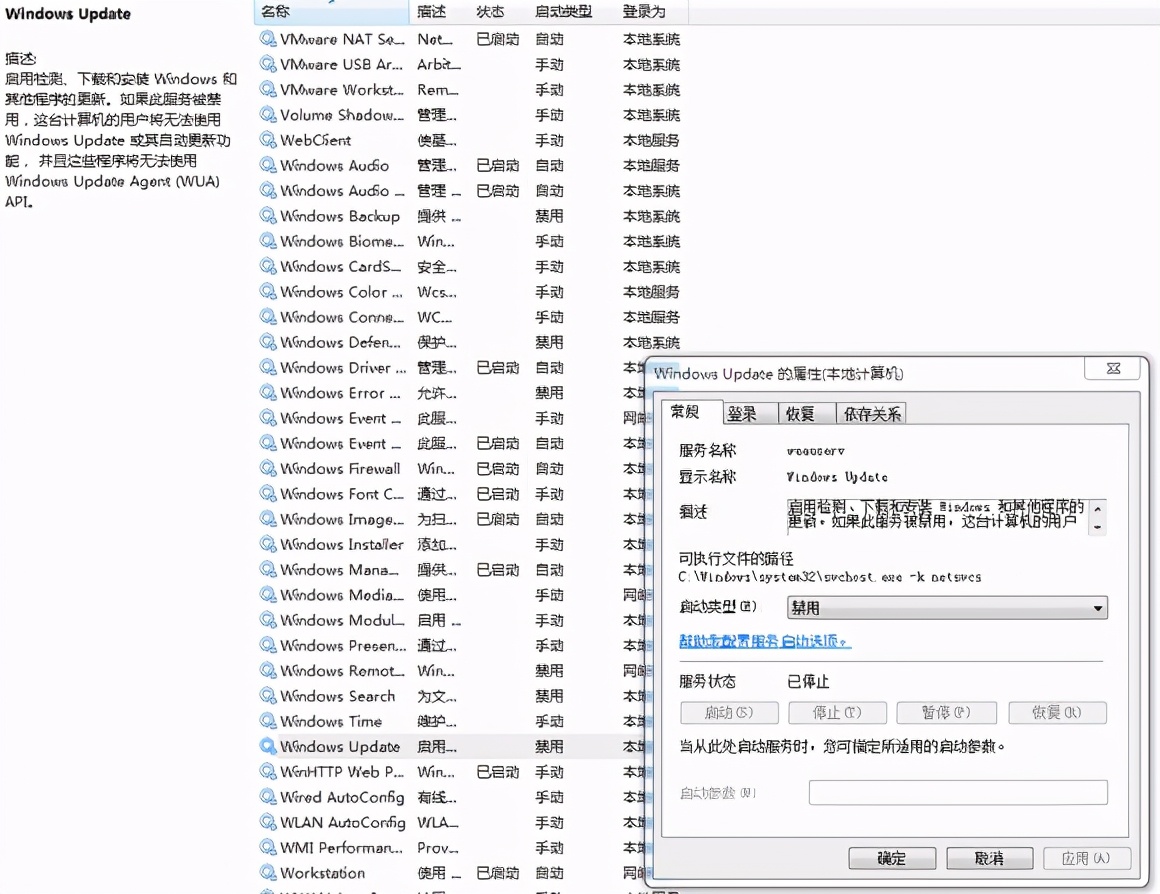Image resolution: width=1160 pixels, height=894 pixels.
Task: Switch to the 恢复 tab
Action: click(x=800, y=412)
